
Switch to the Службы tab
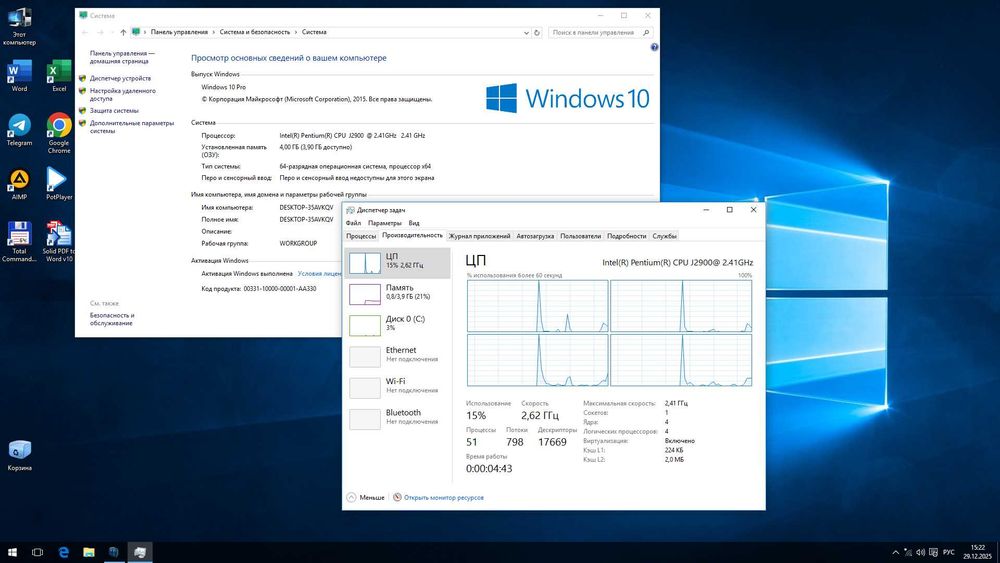pos(664,236)
